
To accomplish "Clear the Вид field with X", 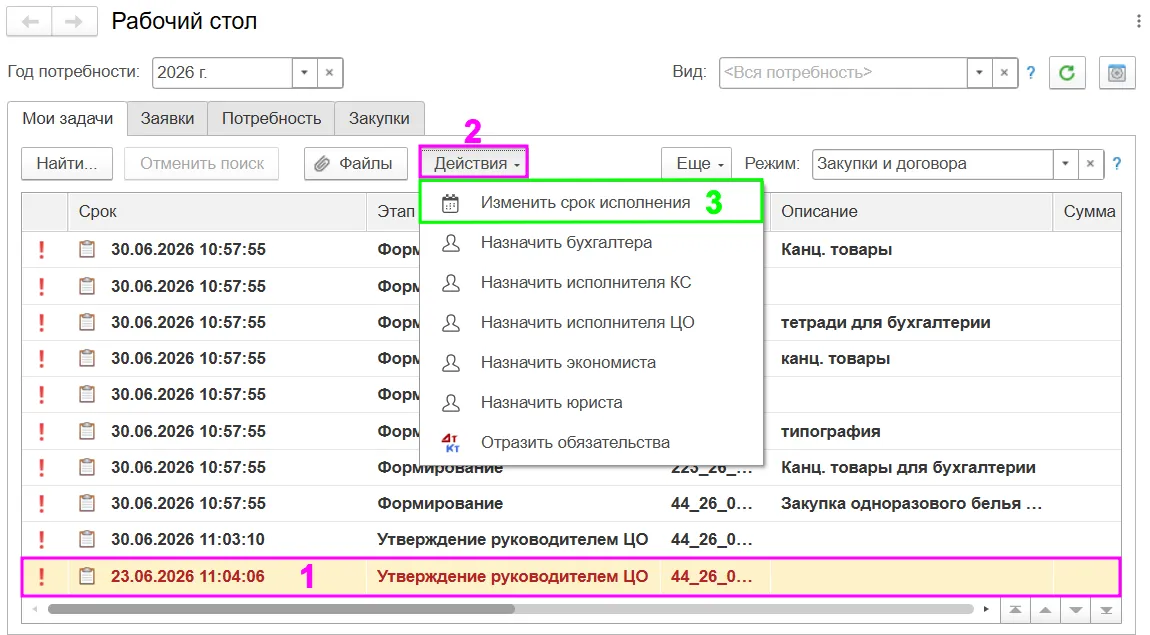I will (1004, 73).
